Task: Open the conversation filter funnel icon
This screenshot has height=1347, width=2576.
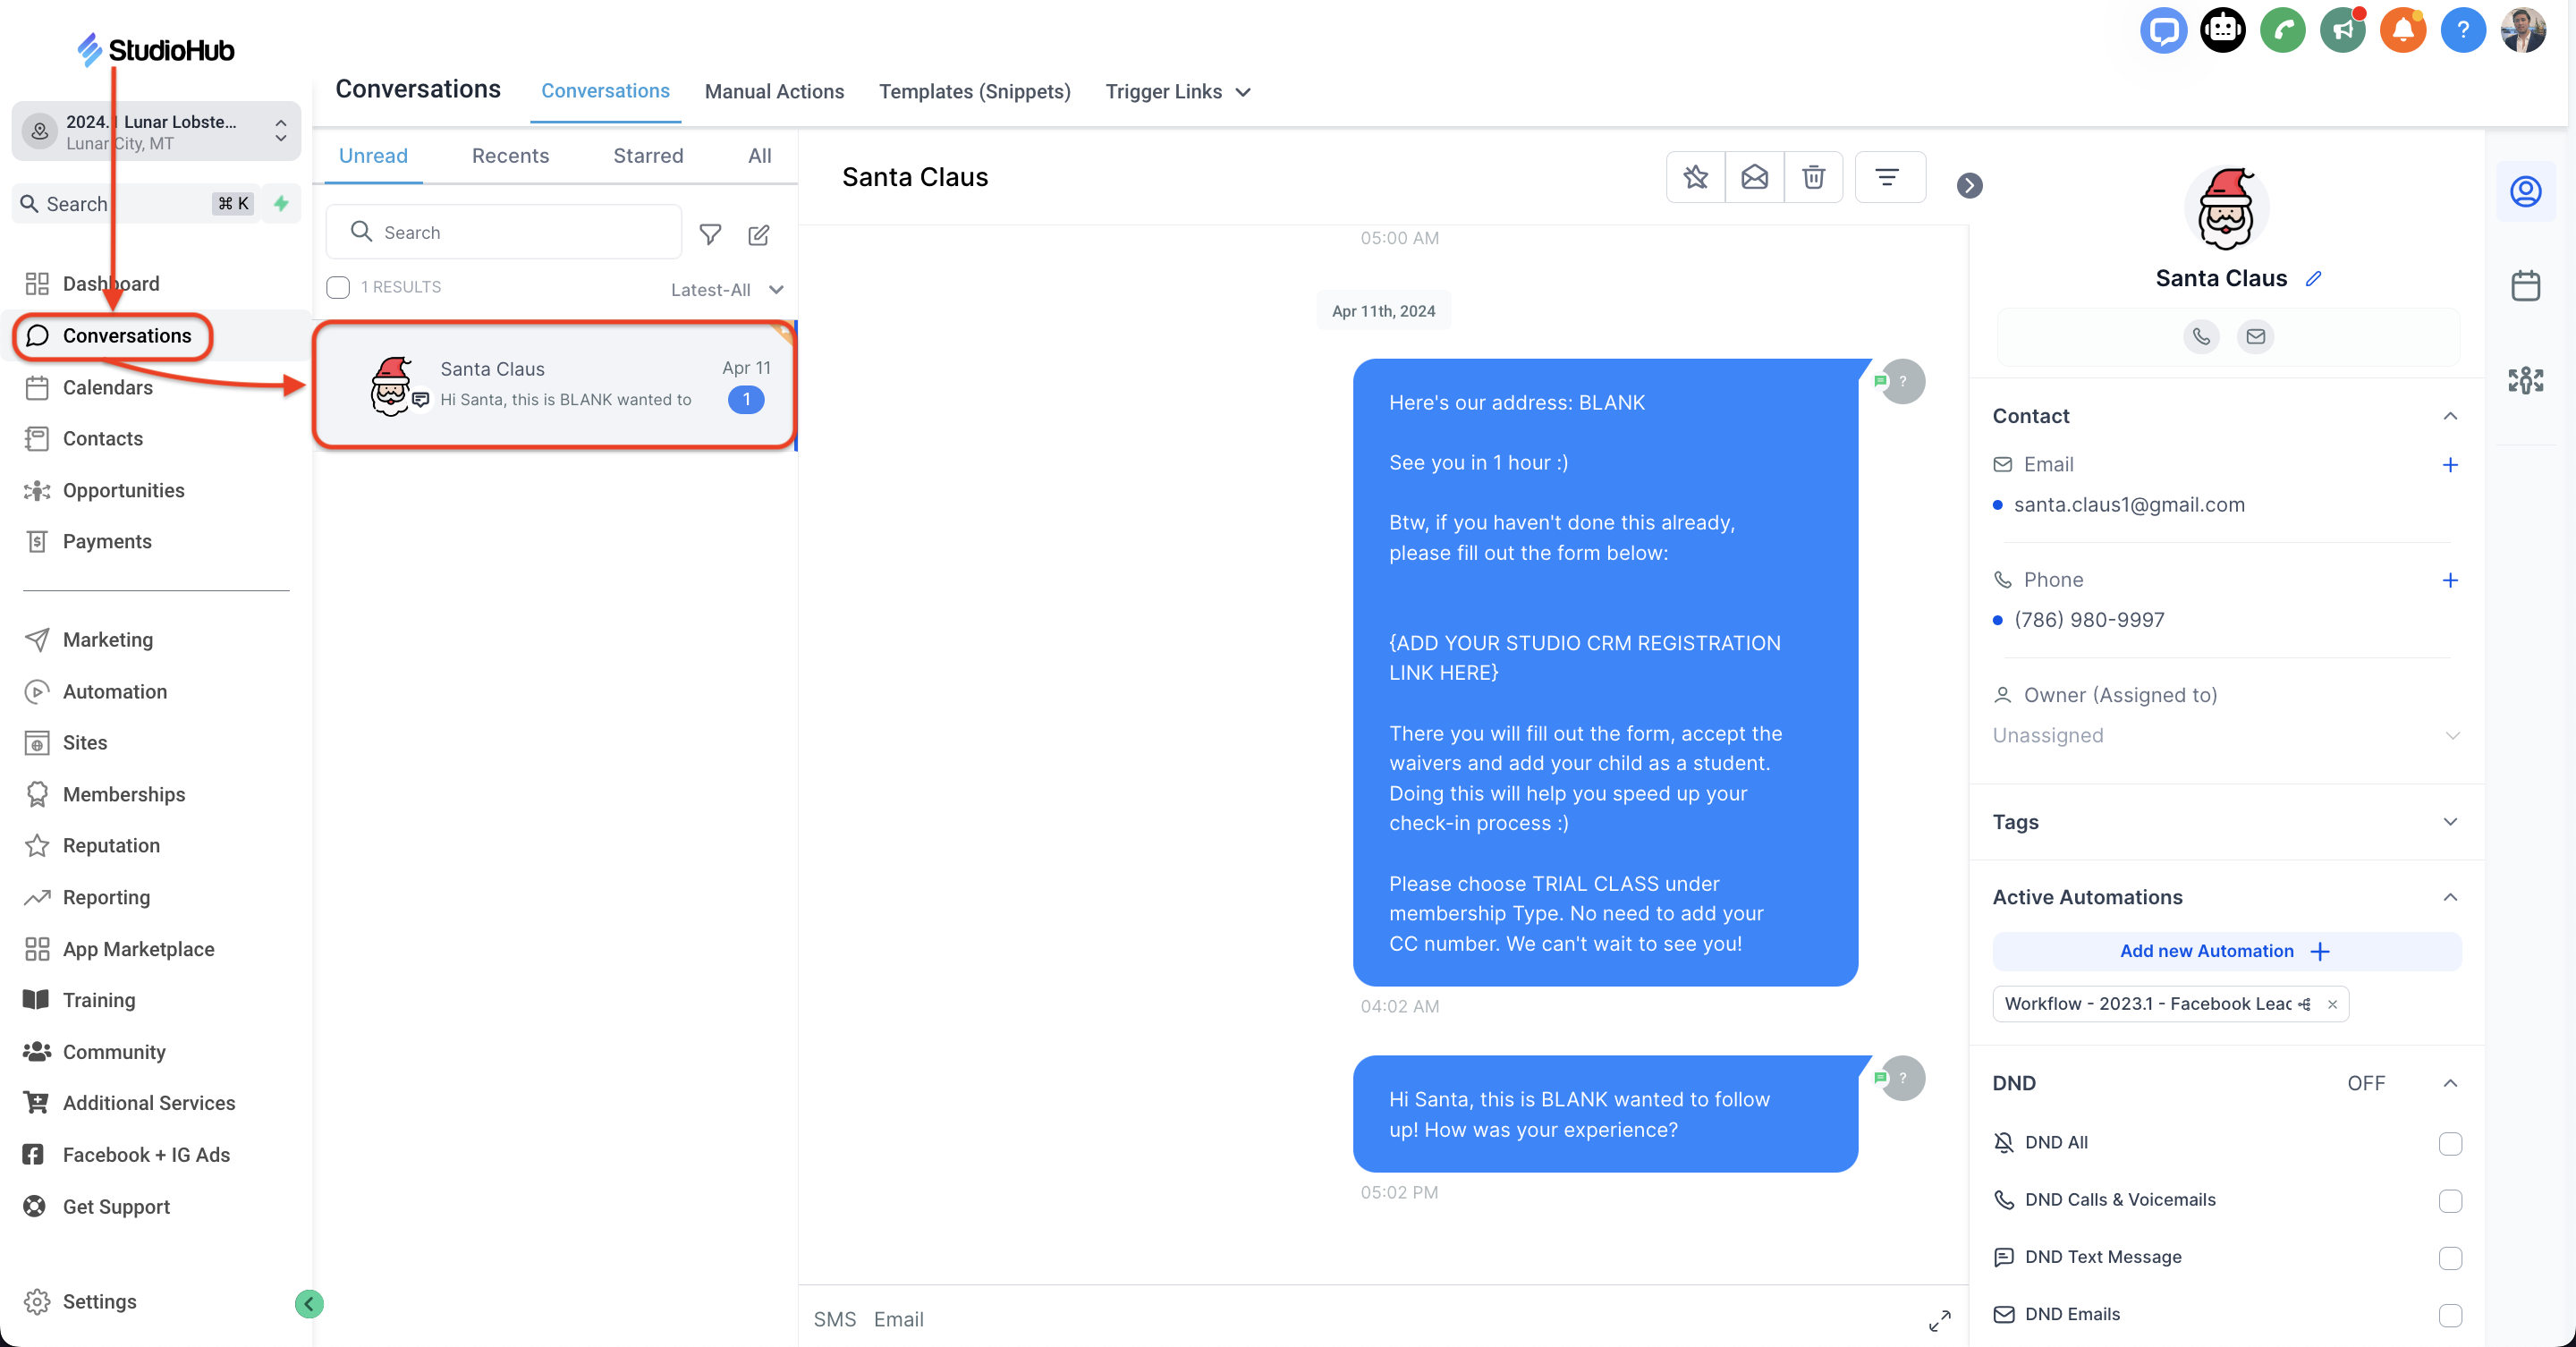Action: point(710,234)
